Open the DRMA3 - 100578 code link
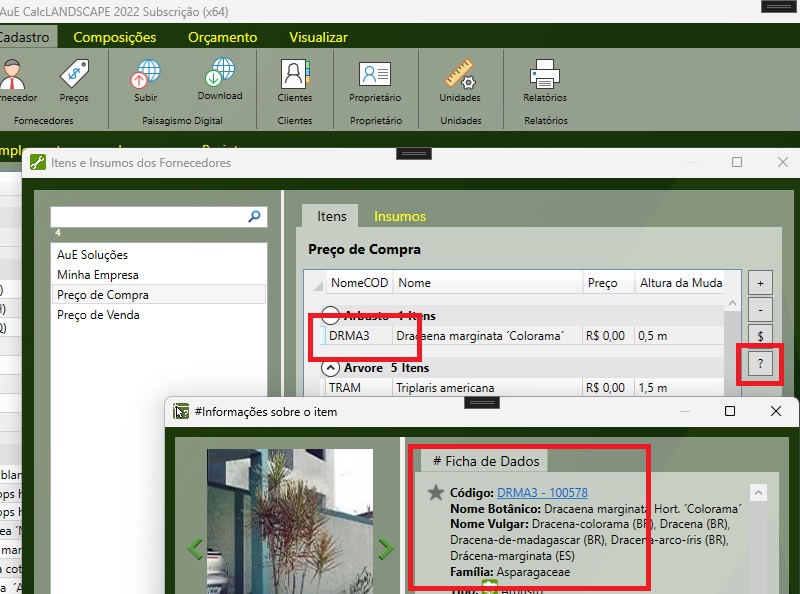 coord(542,493)
